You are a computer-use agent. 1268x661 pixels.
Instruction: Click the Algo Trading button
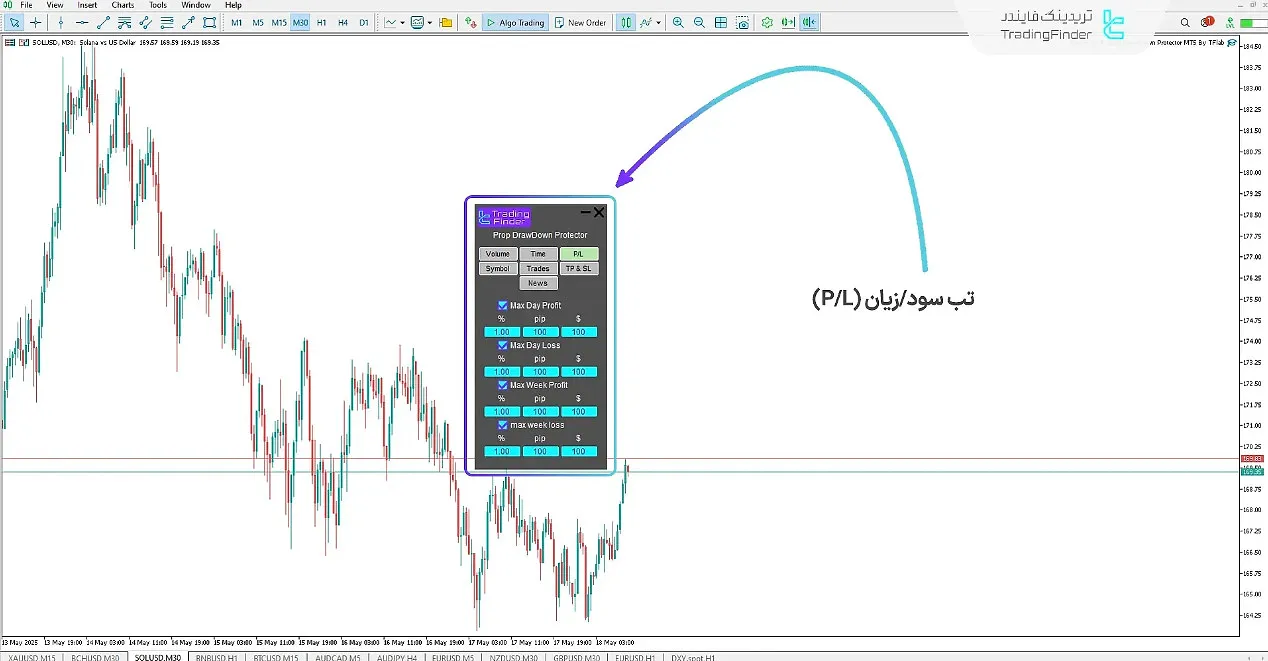tap(515, 22)
